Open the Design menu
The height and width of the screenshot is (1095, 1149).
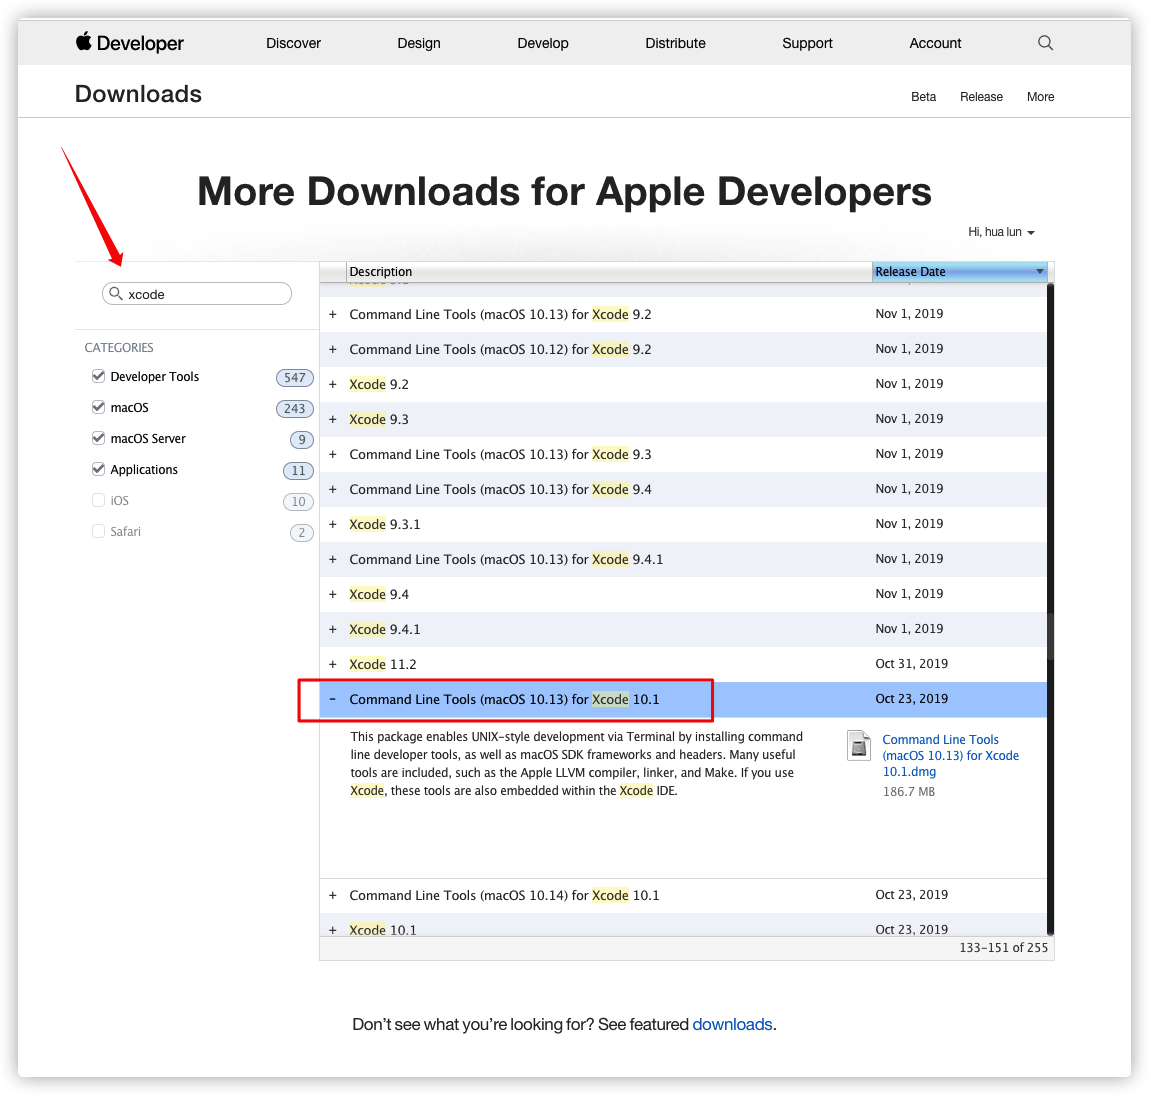pos(418,43)
